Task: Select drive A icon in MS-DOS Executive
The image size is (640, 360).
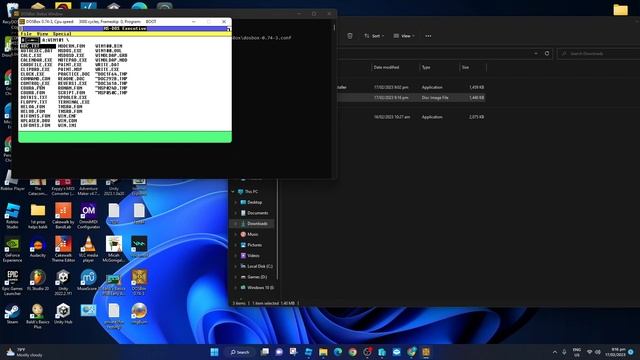Action: point(30,40)
